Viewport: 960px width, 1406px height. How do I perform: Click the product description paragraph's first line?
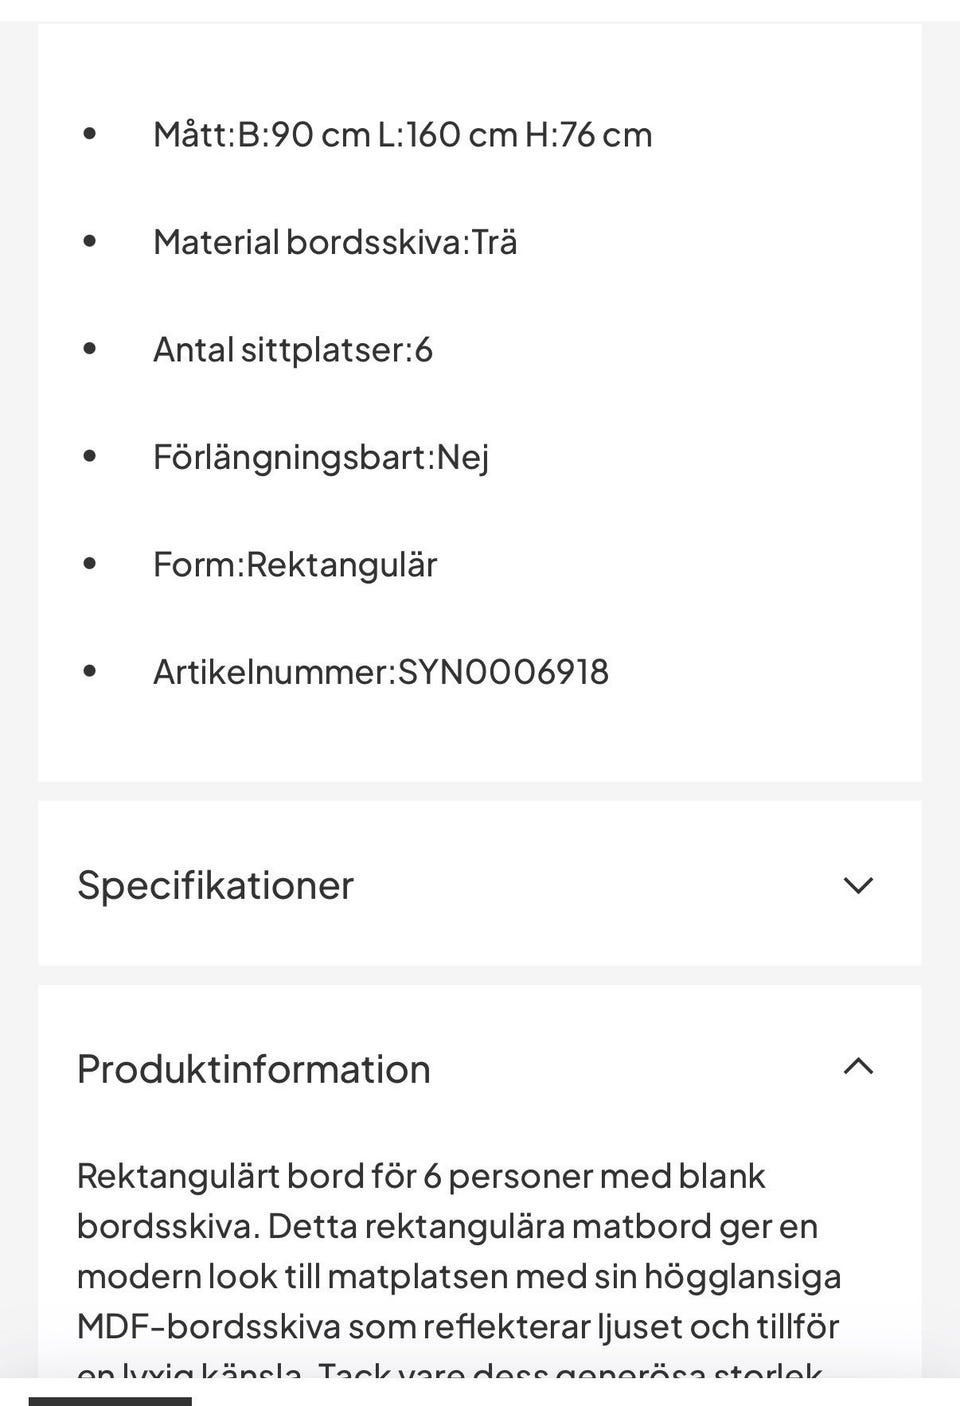click(421, 1176)
